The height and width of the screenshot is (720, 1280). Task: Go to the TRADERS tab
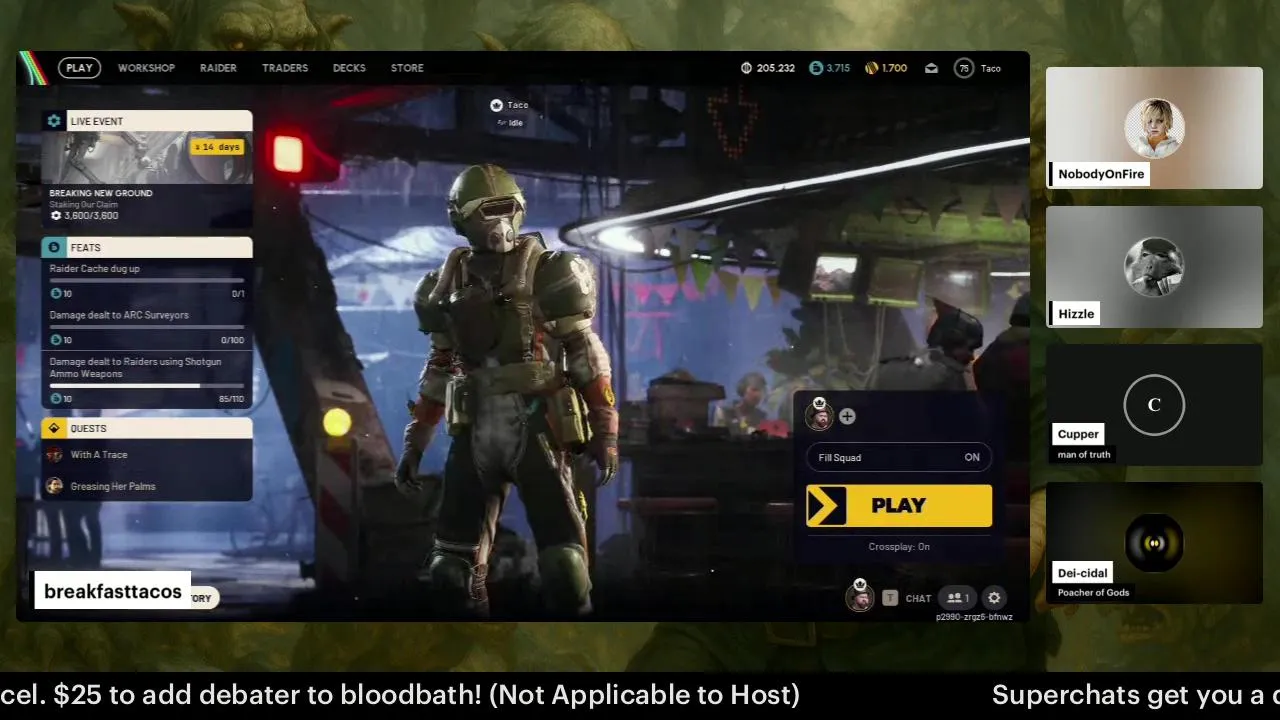tap(285, 68)
